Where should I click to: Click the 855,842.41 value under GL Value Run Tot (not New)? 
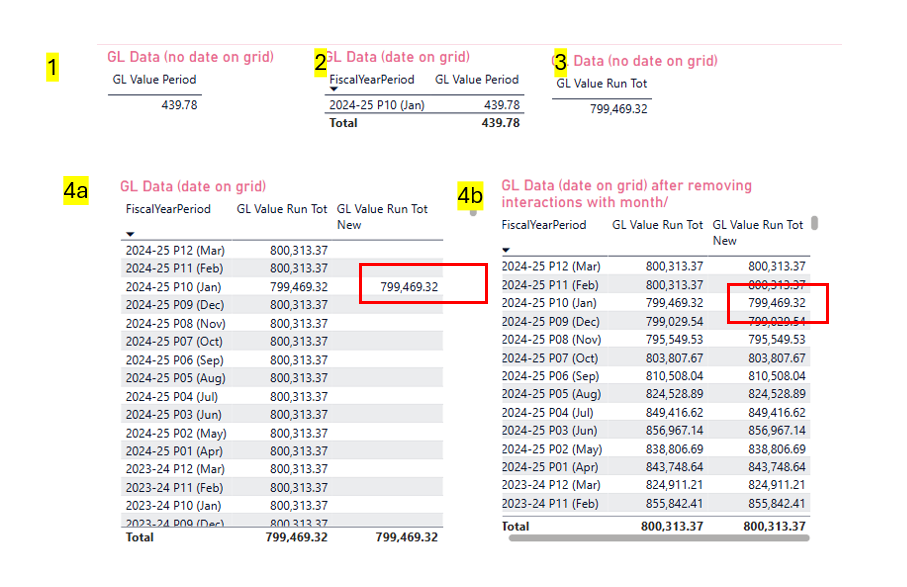tap(674, 504)
